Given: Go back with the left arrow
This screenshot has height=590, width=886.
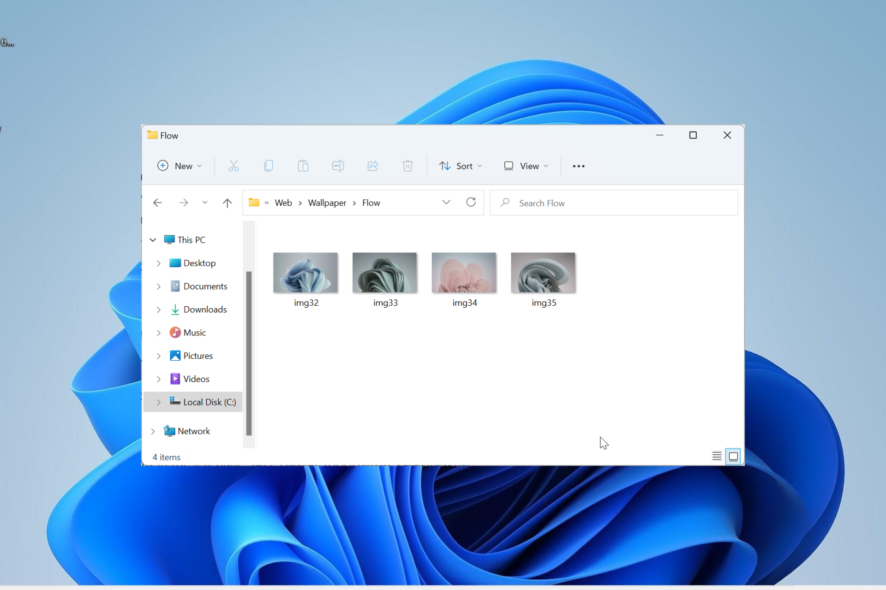Looking at the screenshot, I should tap(158, 203).
